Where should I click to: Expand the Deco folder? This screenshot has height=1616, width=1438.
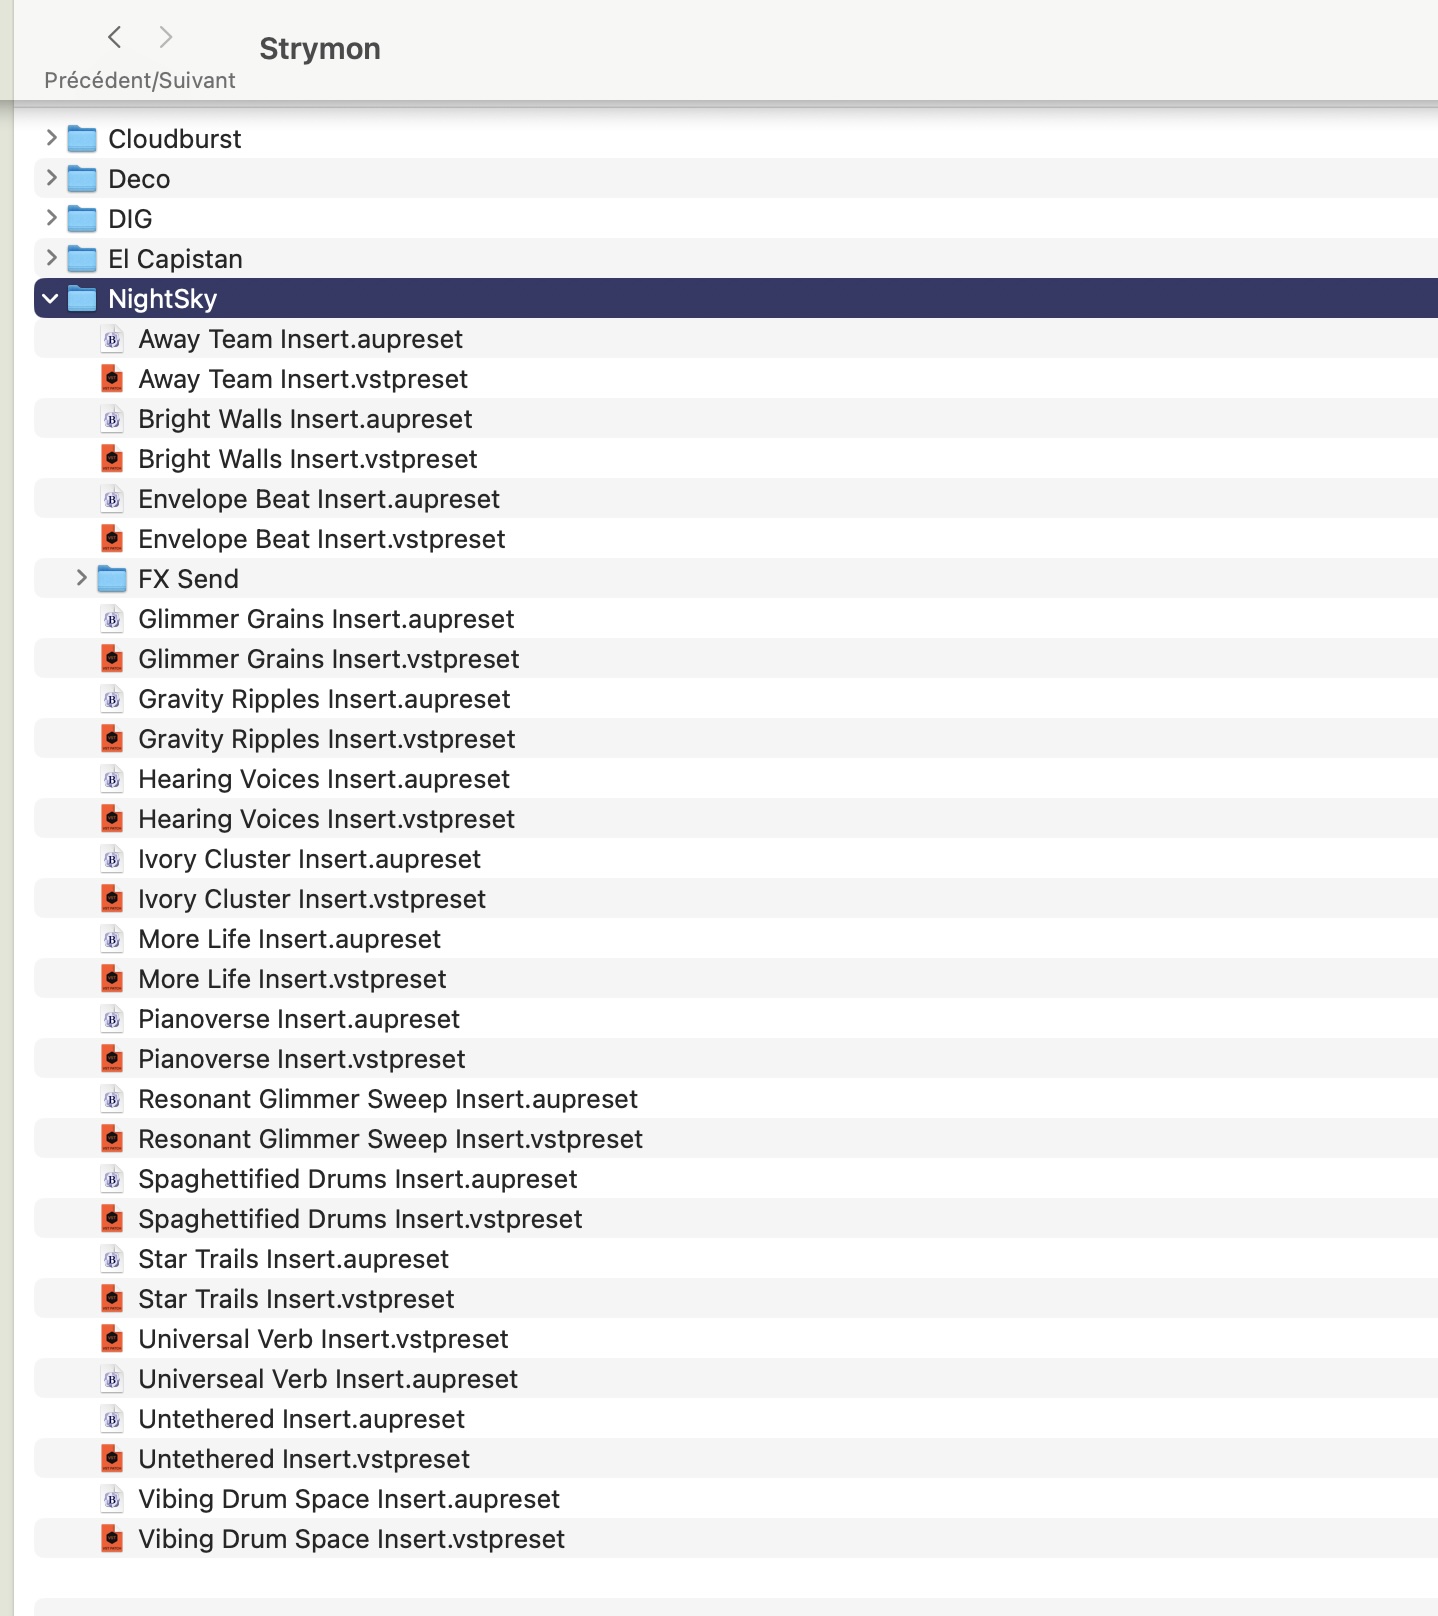point(51,178)
